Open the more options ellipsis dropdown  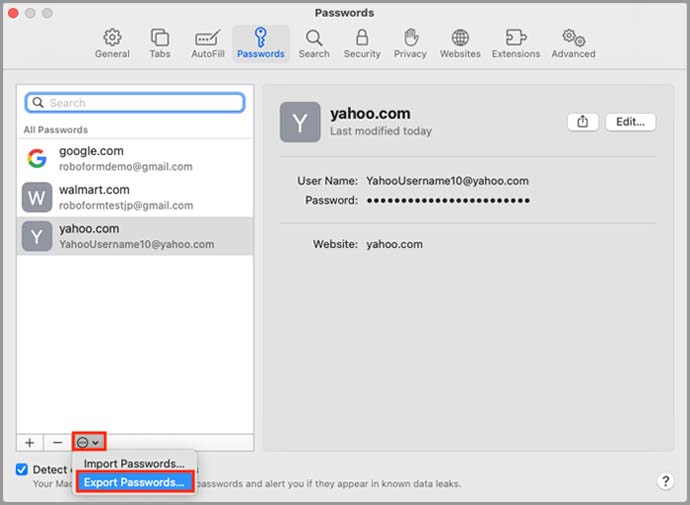pyautogui.click(x=89, y=443)
